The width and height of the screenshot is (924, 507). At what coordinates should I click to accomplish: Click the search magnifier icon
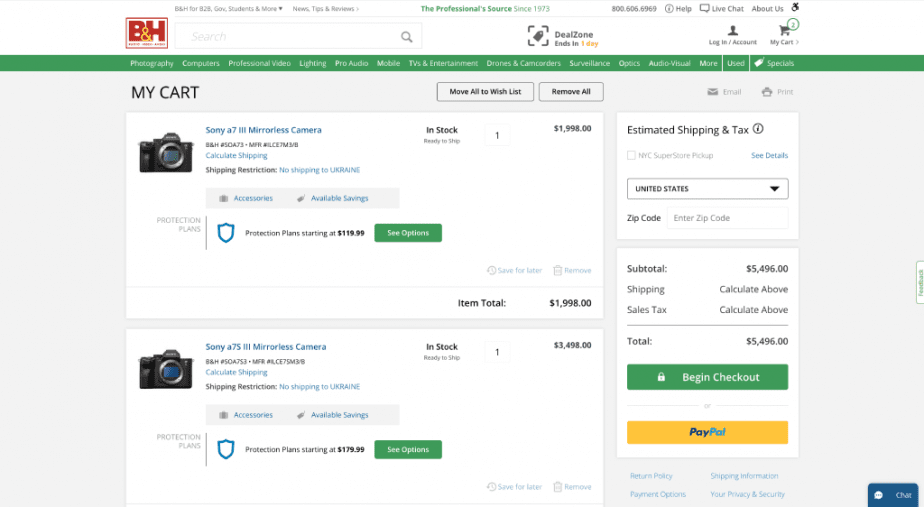[407, 37]
